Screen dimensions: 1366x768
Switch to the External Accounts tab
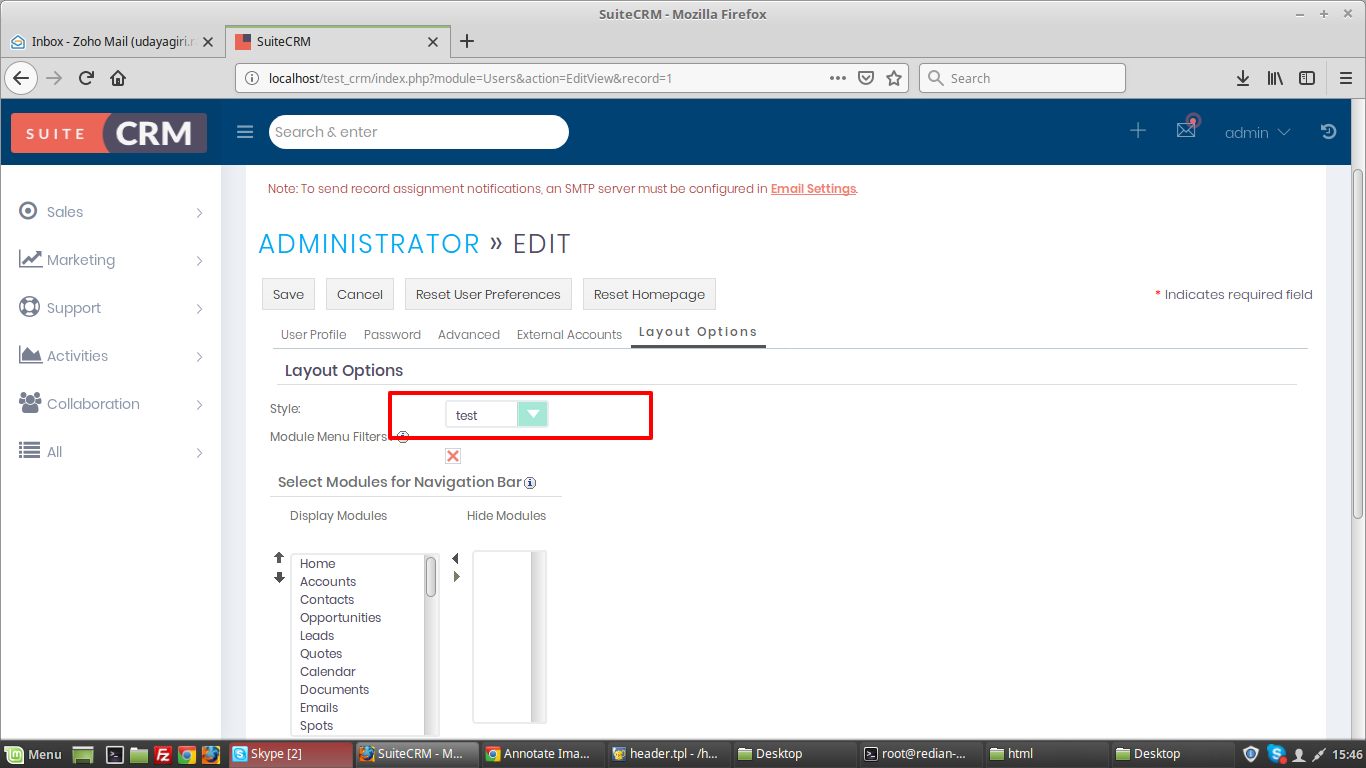point(569,335)
